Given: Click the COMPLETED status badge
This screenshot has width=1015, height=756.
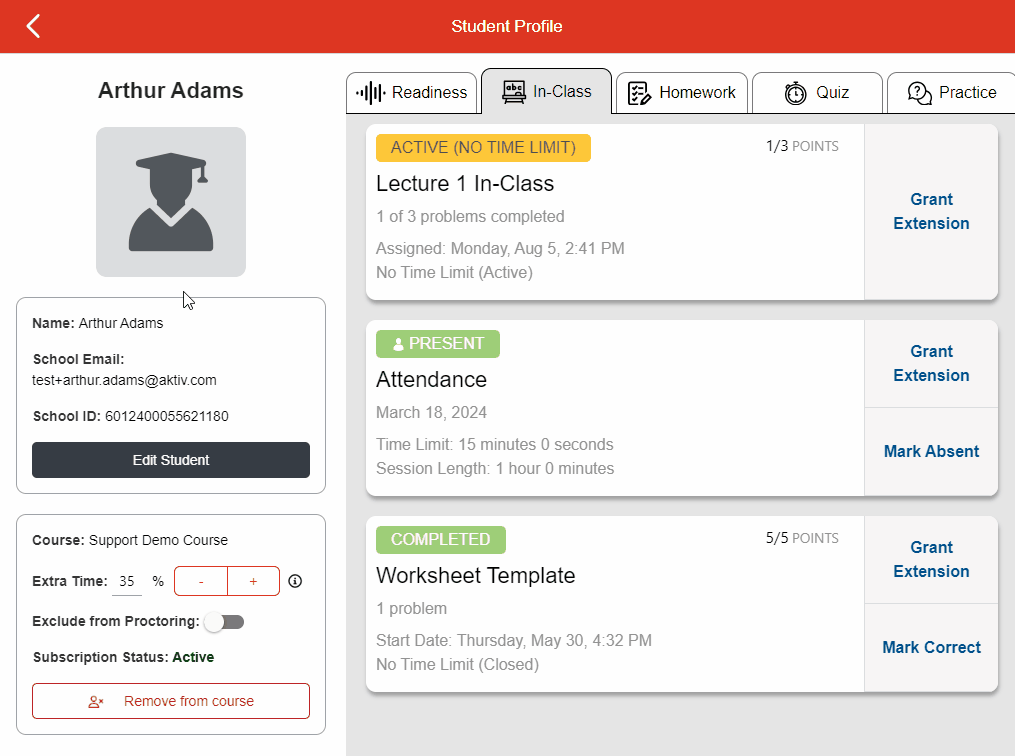Looking at the screenshot, I should click(x=441, y=540).
